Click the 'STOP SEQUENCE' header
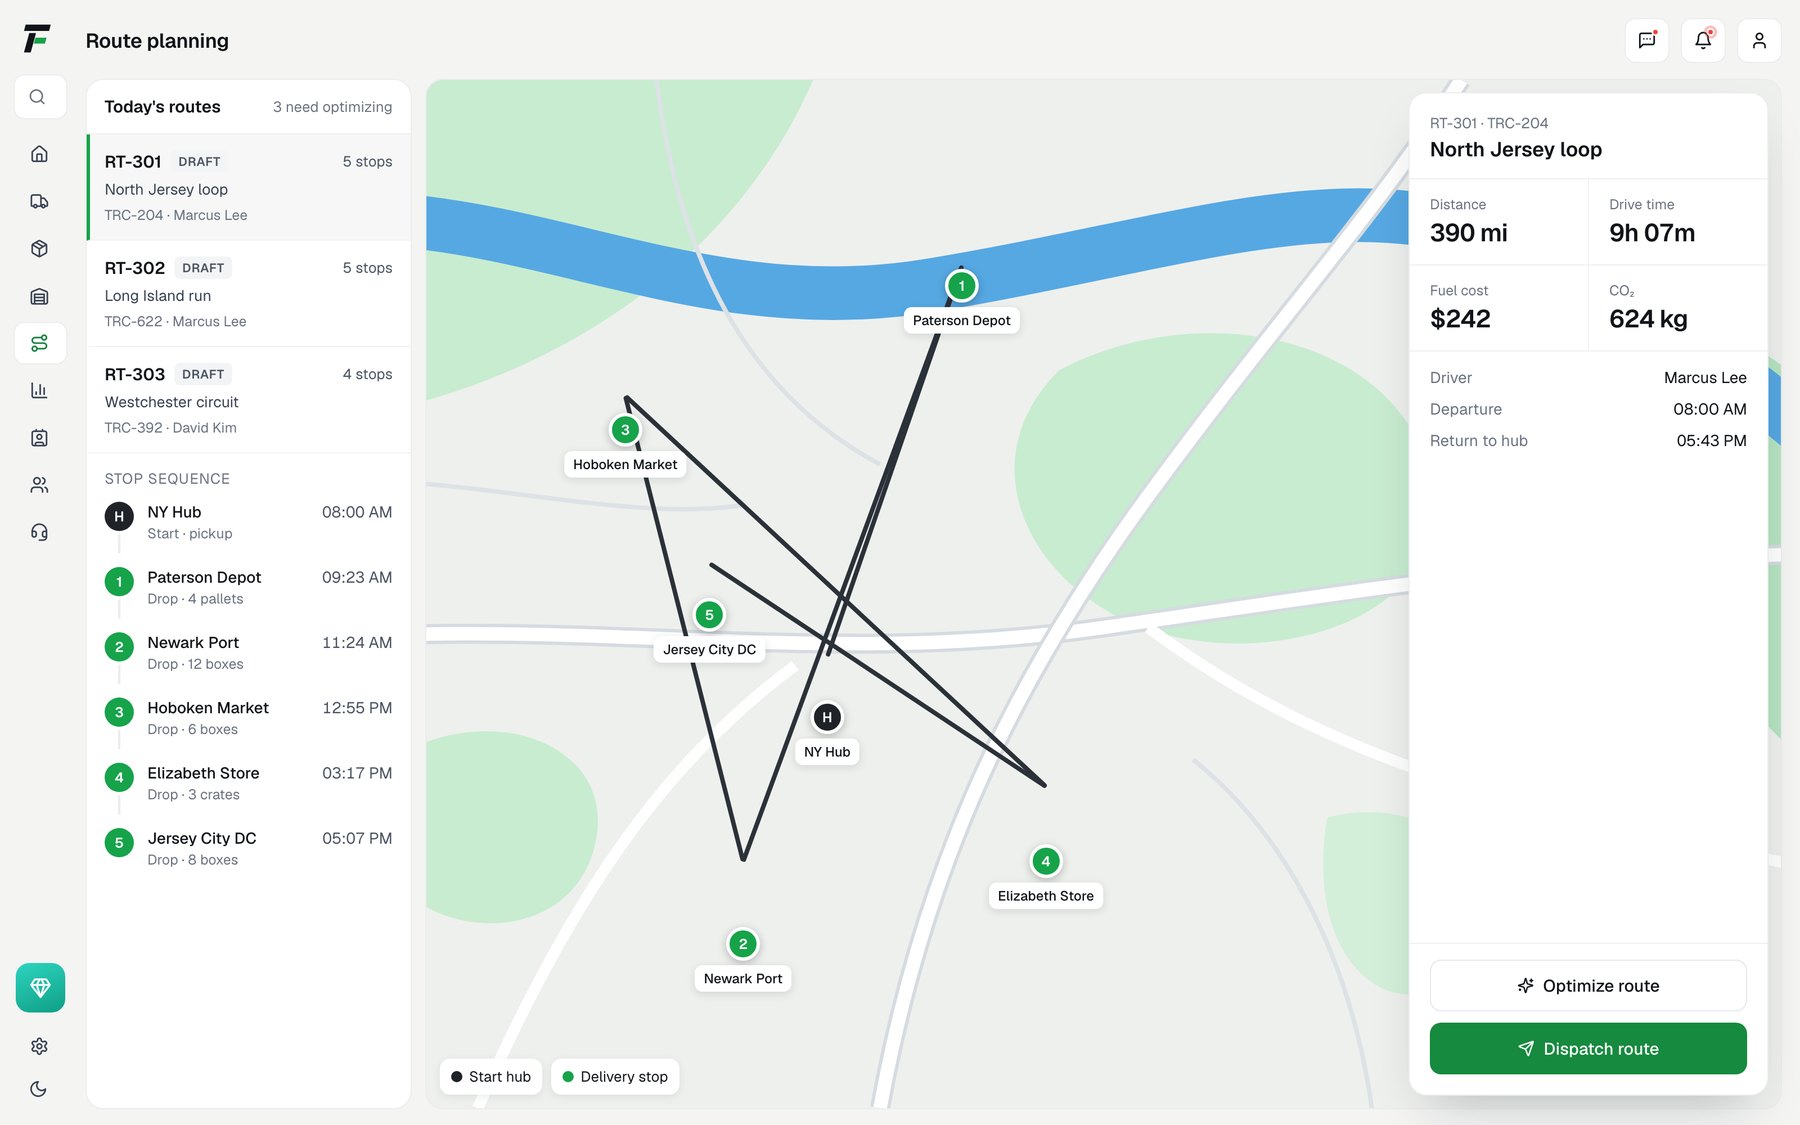Screen dimensions: 1800x1125 [x=167, y=479]
